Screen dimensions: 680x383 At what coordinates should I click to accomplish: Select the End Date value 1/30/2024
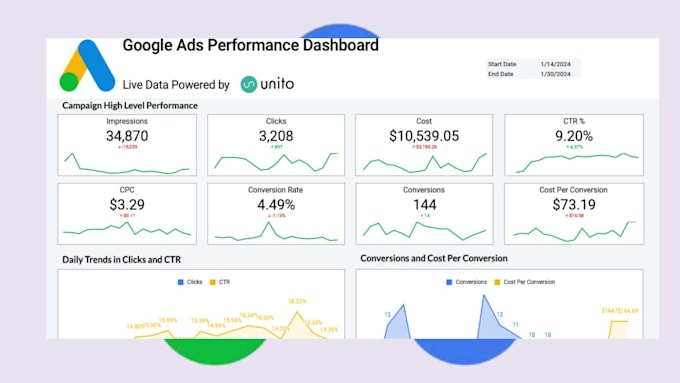pyautogui.click(x=555, y=74)
